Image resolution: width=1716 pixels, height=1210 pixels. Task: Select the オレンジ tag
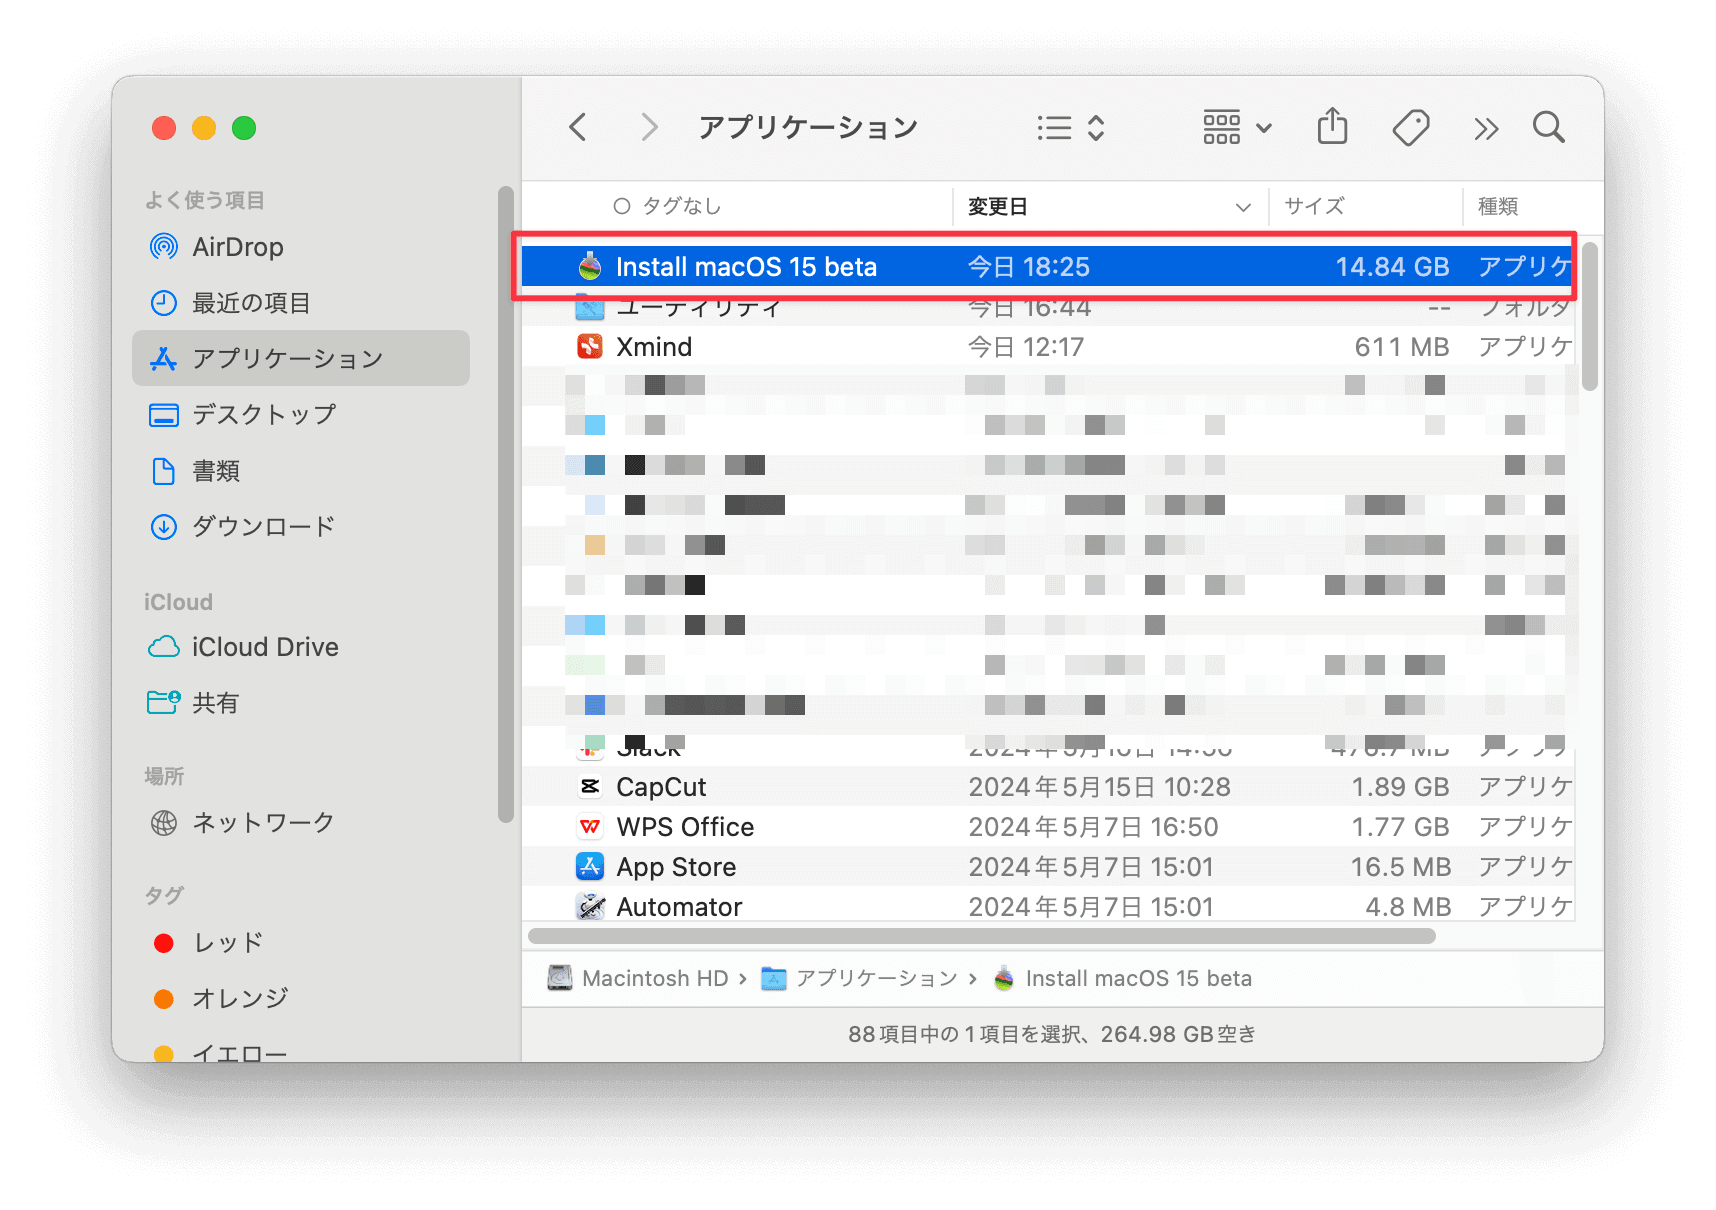(x=300, y=998)
